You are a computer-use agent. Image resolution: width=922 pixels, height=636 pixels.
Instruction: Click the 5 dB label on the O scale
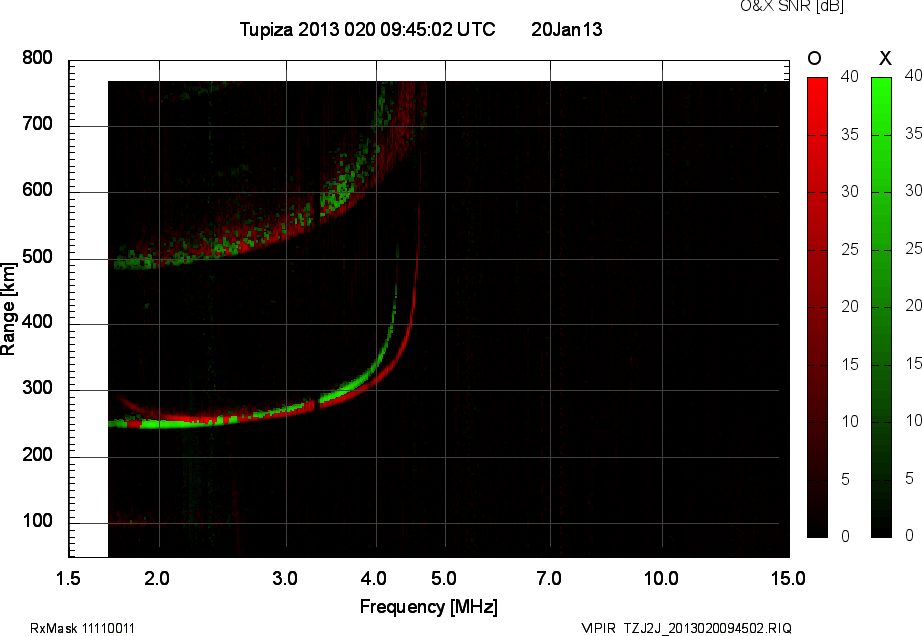click(846, 479)
